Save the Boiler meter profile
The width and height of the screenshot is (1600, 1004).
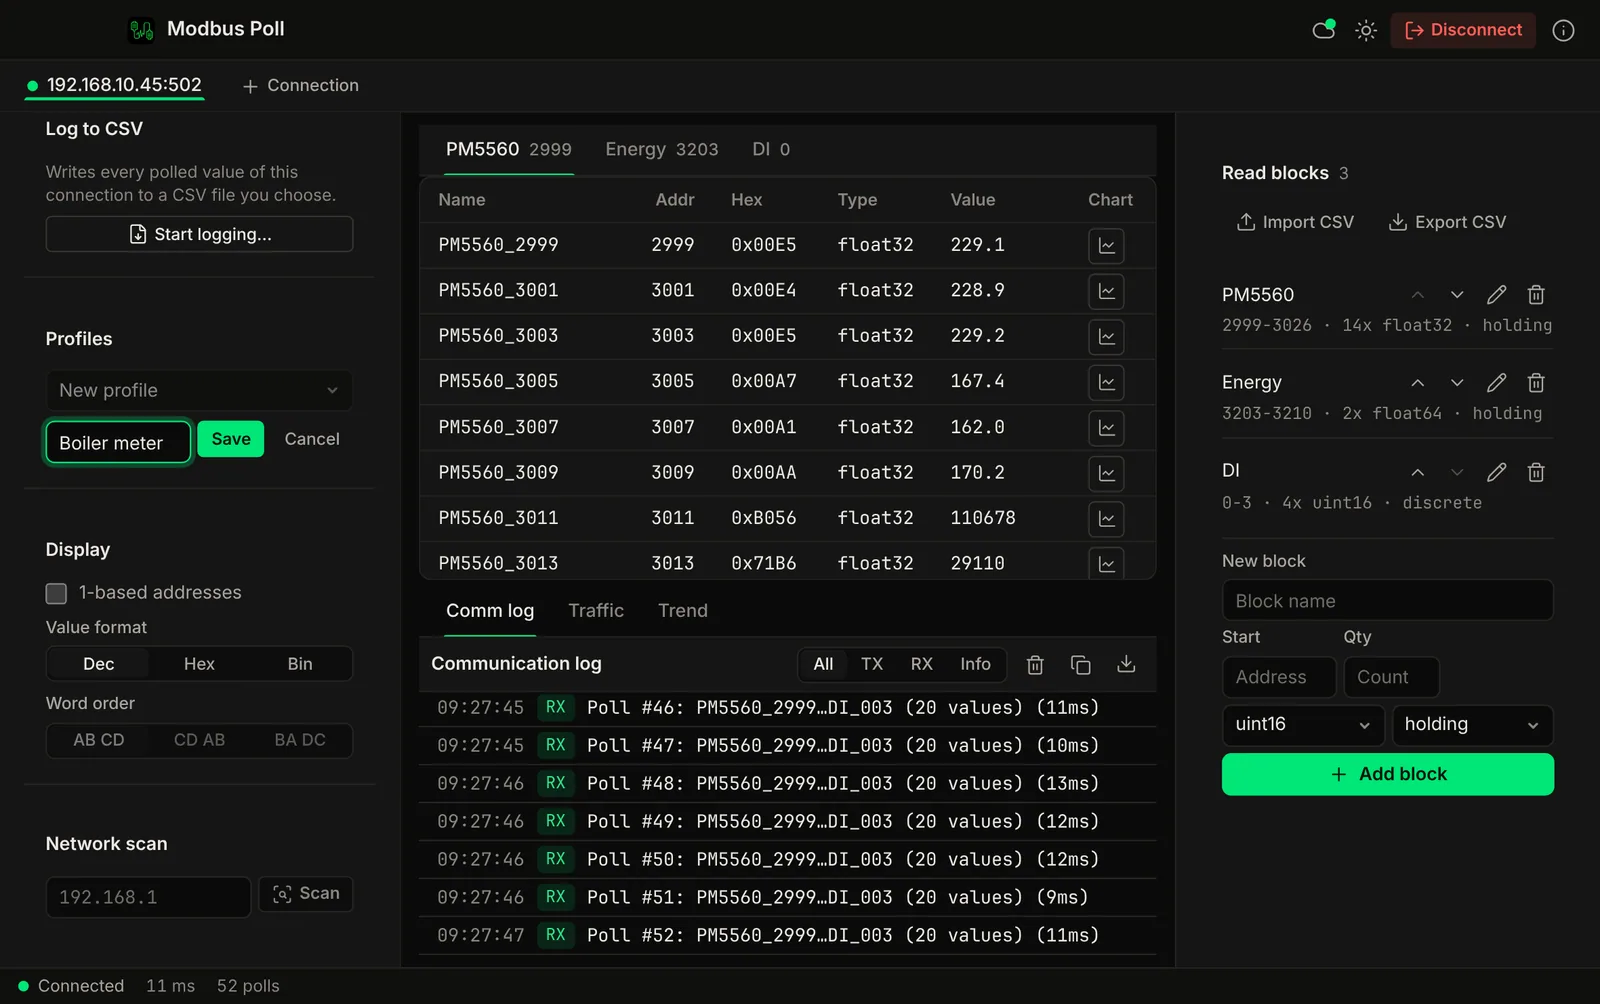pyautogui.click(x=230, y=439)
